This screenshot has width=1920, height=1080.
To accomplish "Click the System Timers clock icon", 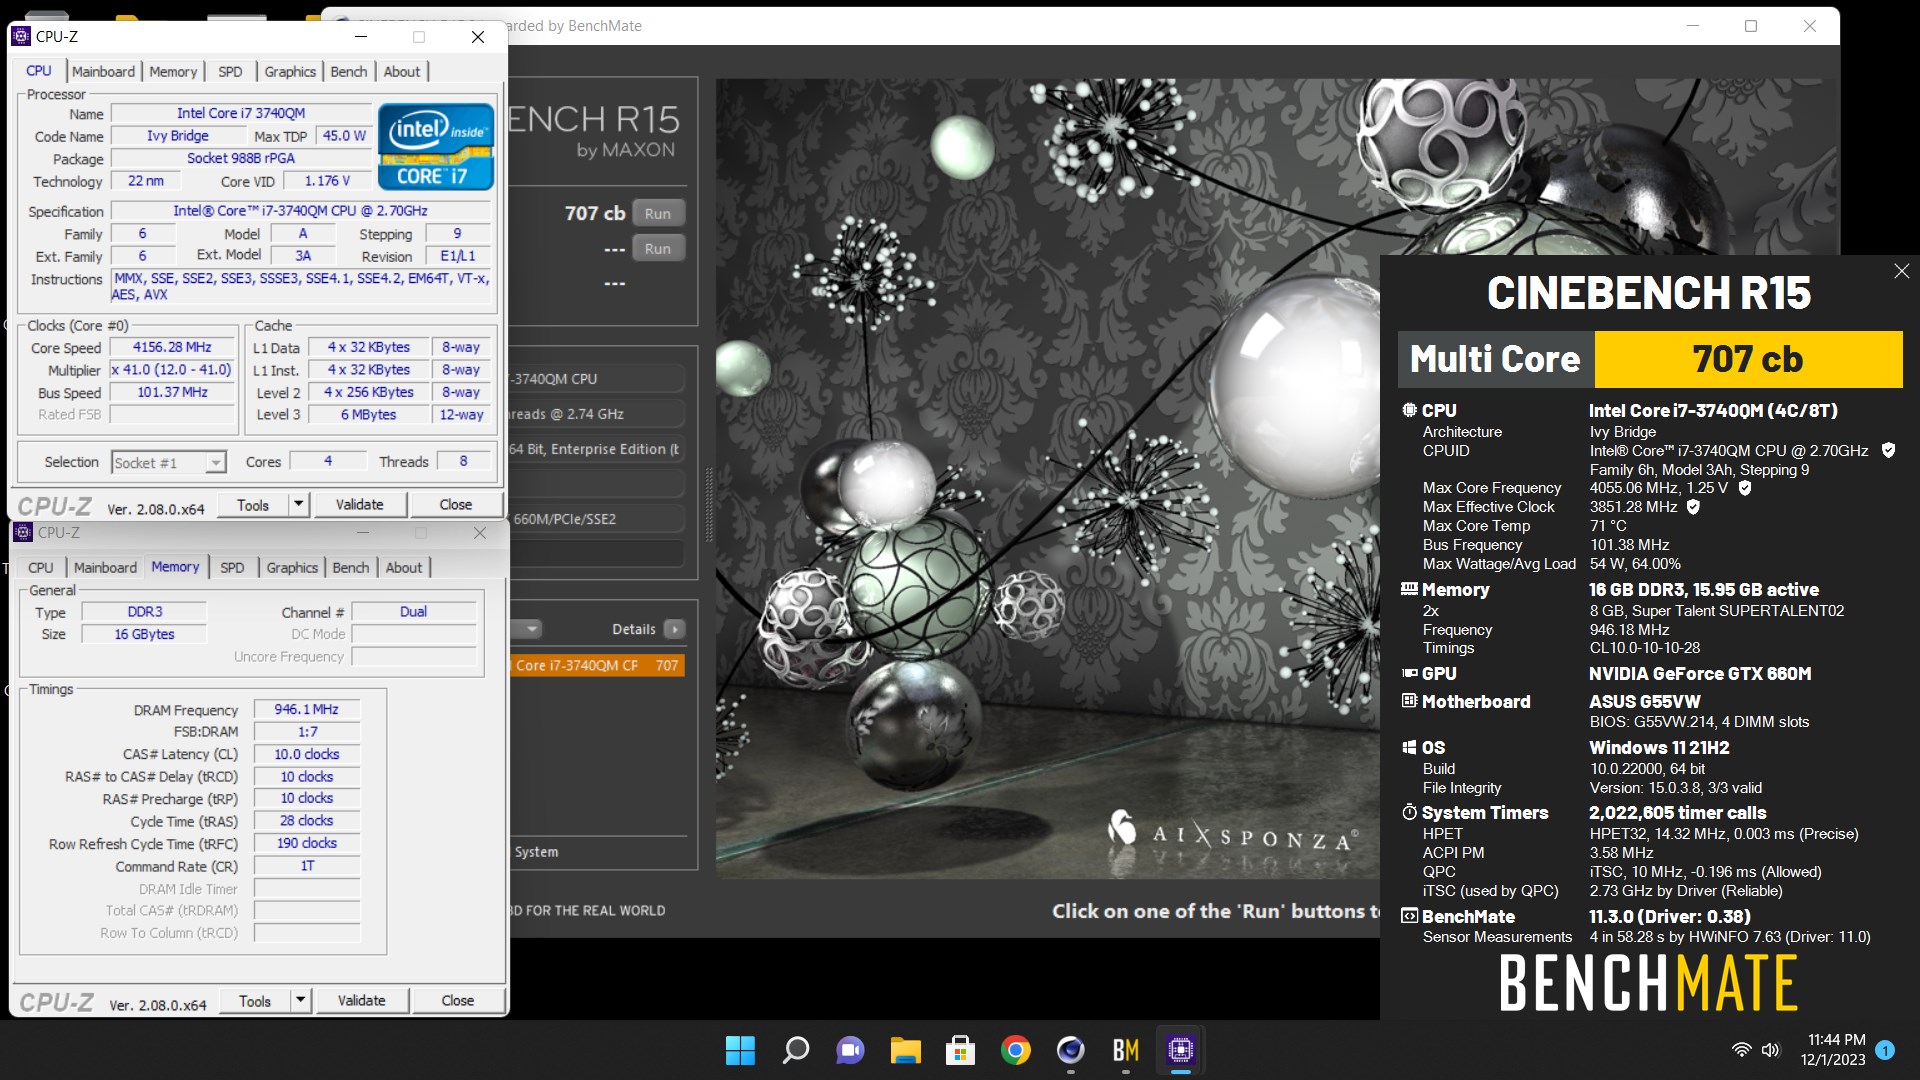I will pyautogui.click(x=1409, y=813).
